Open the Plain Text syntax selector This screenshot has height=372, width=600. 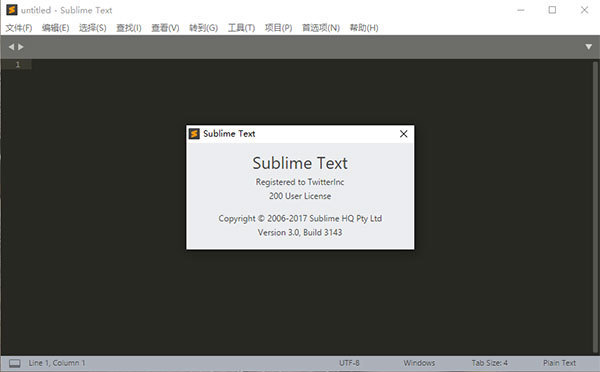click(559, 363)
